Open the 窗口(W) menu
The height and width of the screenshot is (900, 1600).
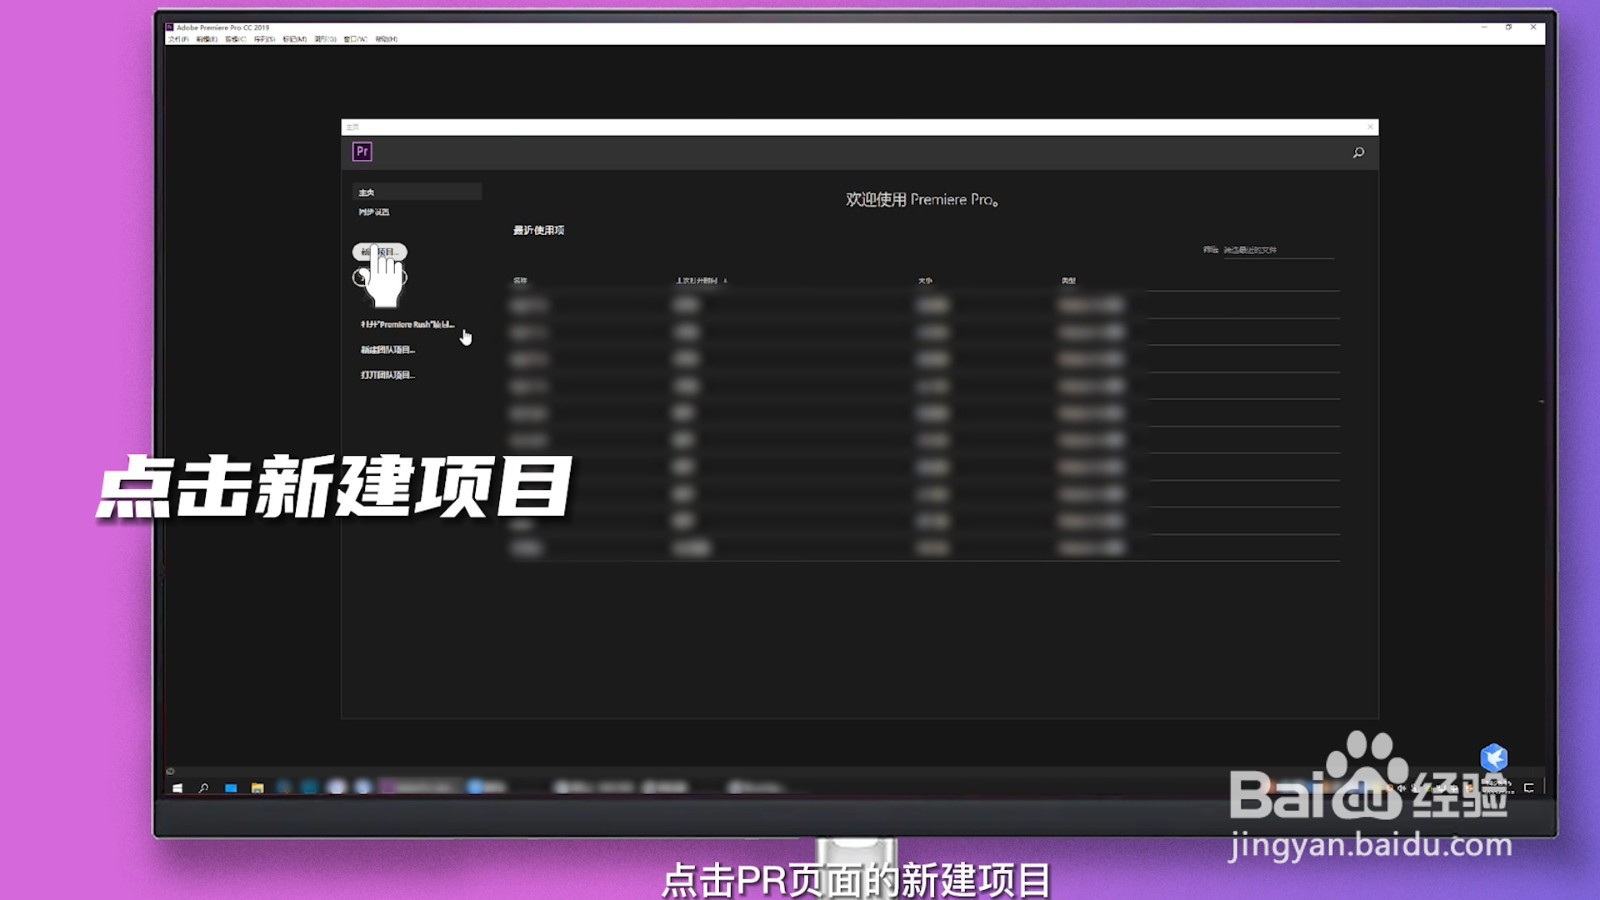point(356,39)
